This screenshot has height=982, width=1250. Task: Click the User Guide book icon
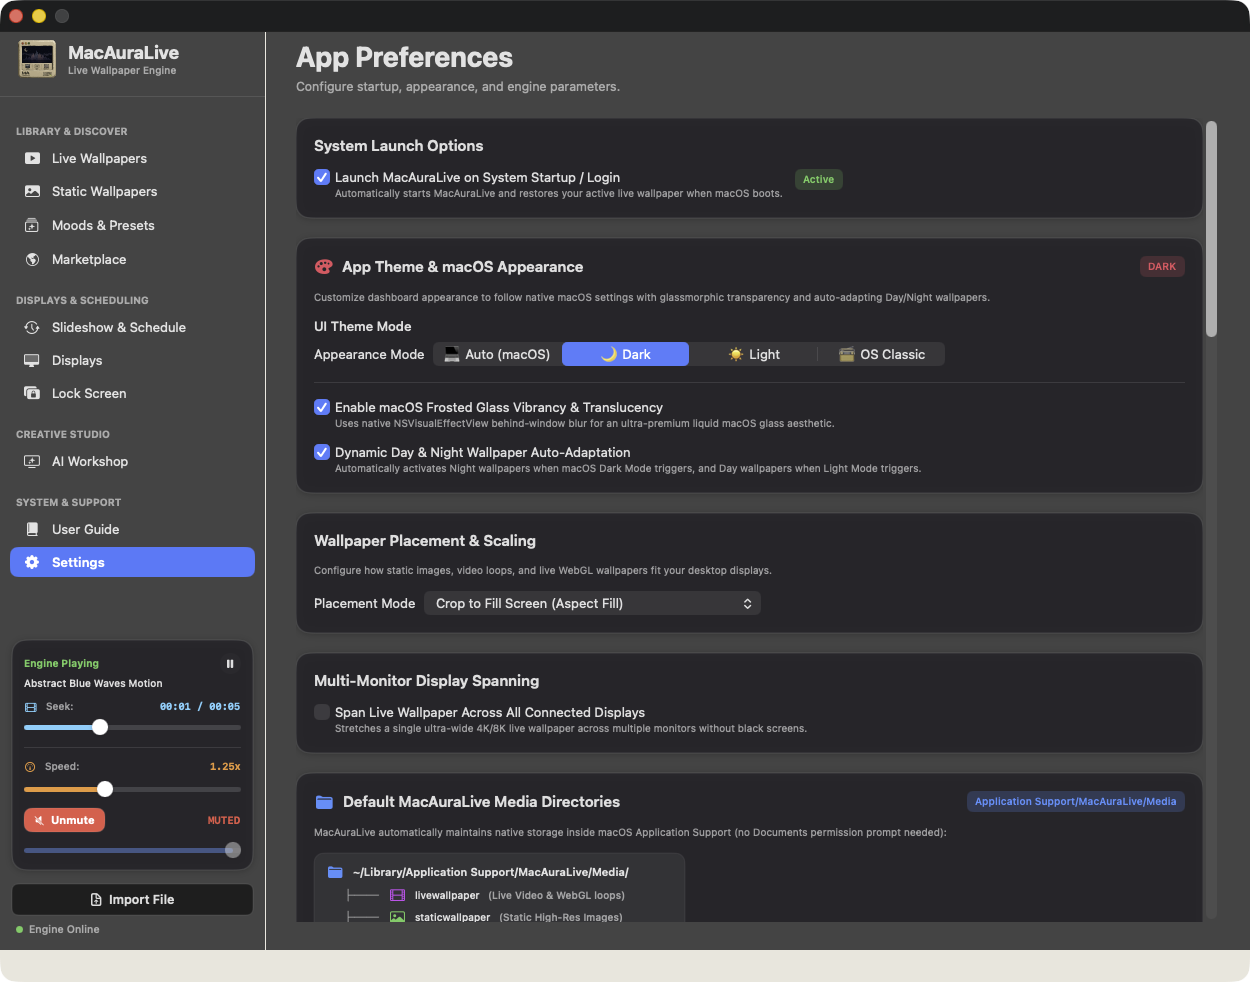pyautogui.click(x=32, y=529)
